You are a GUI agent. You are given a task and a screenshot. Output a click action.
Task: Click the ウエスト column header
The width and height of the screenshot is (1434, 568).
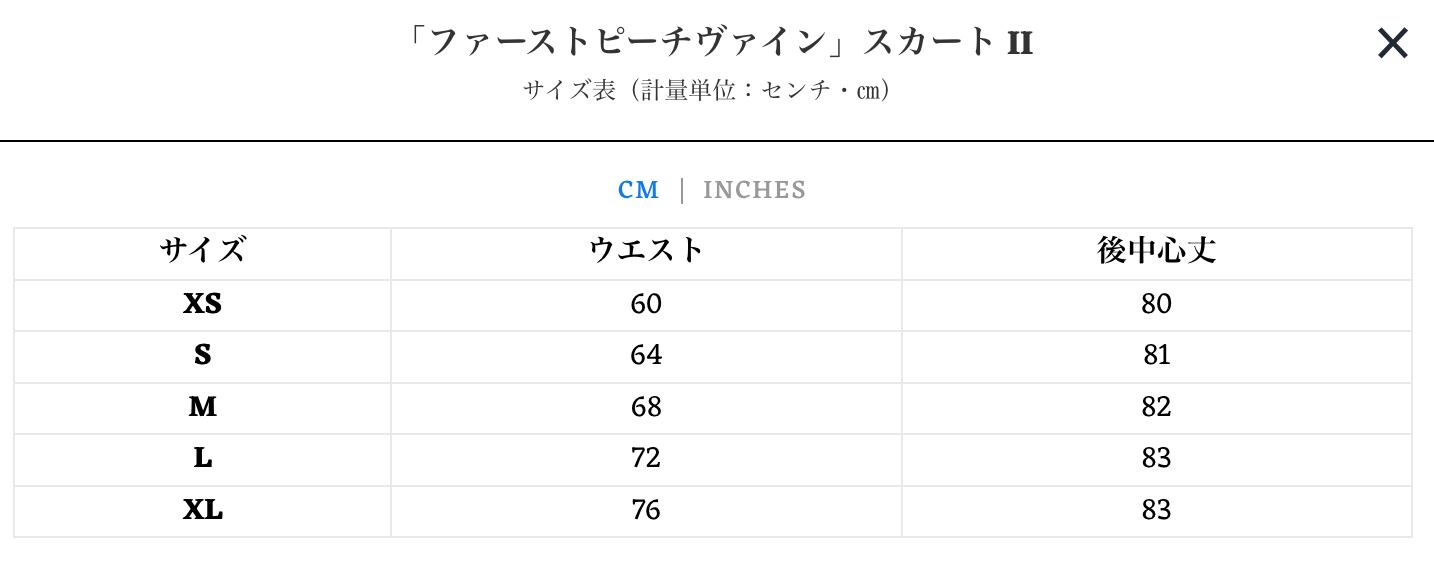coord(646,250)
